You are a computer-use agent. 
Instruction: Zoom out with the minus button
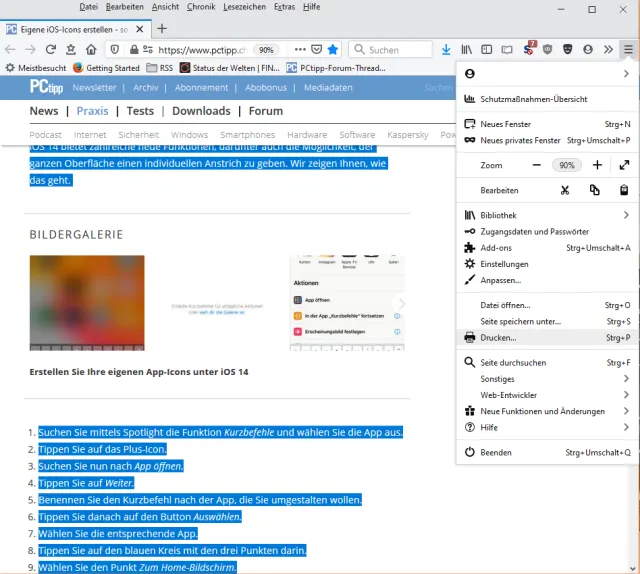537,165
